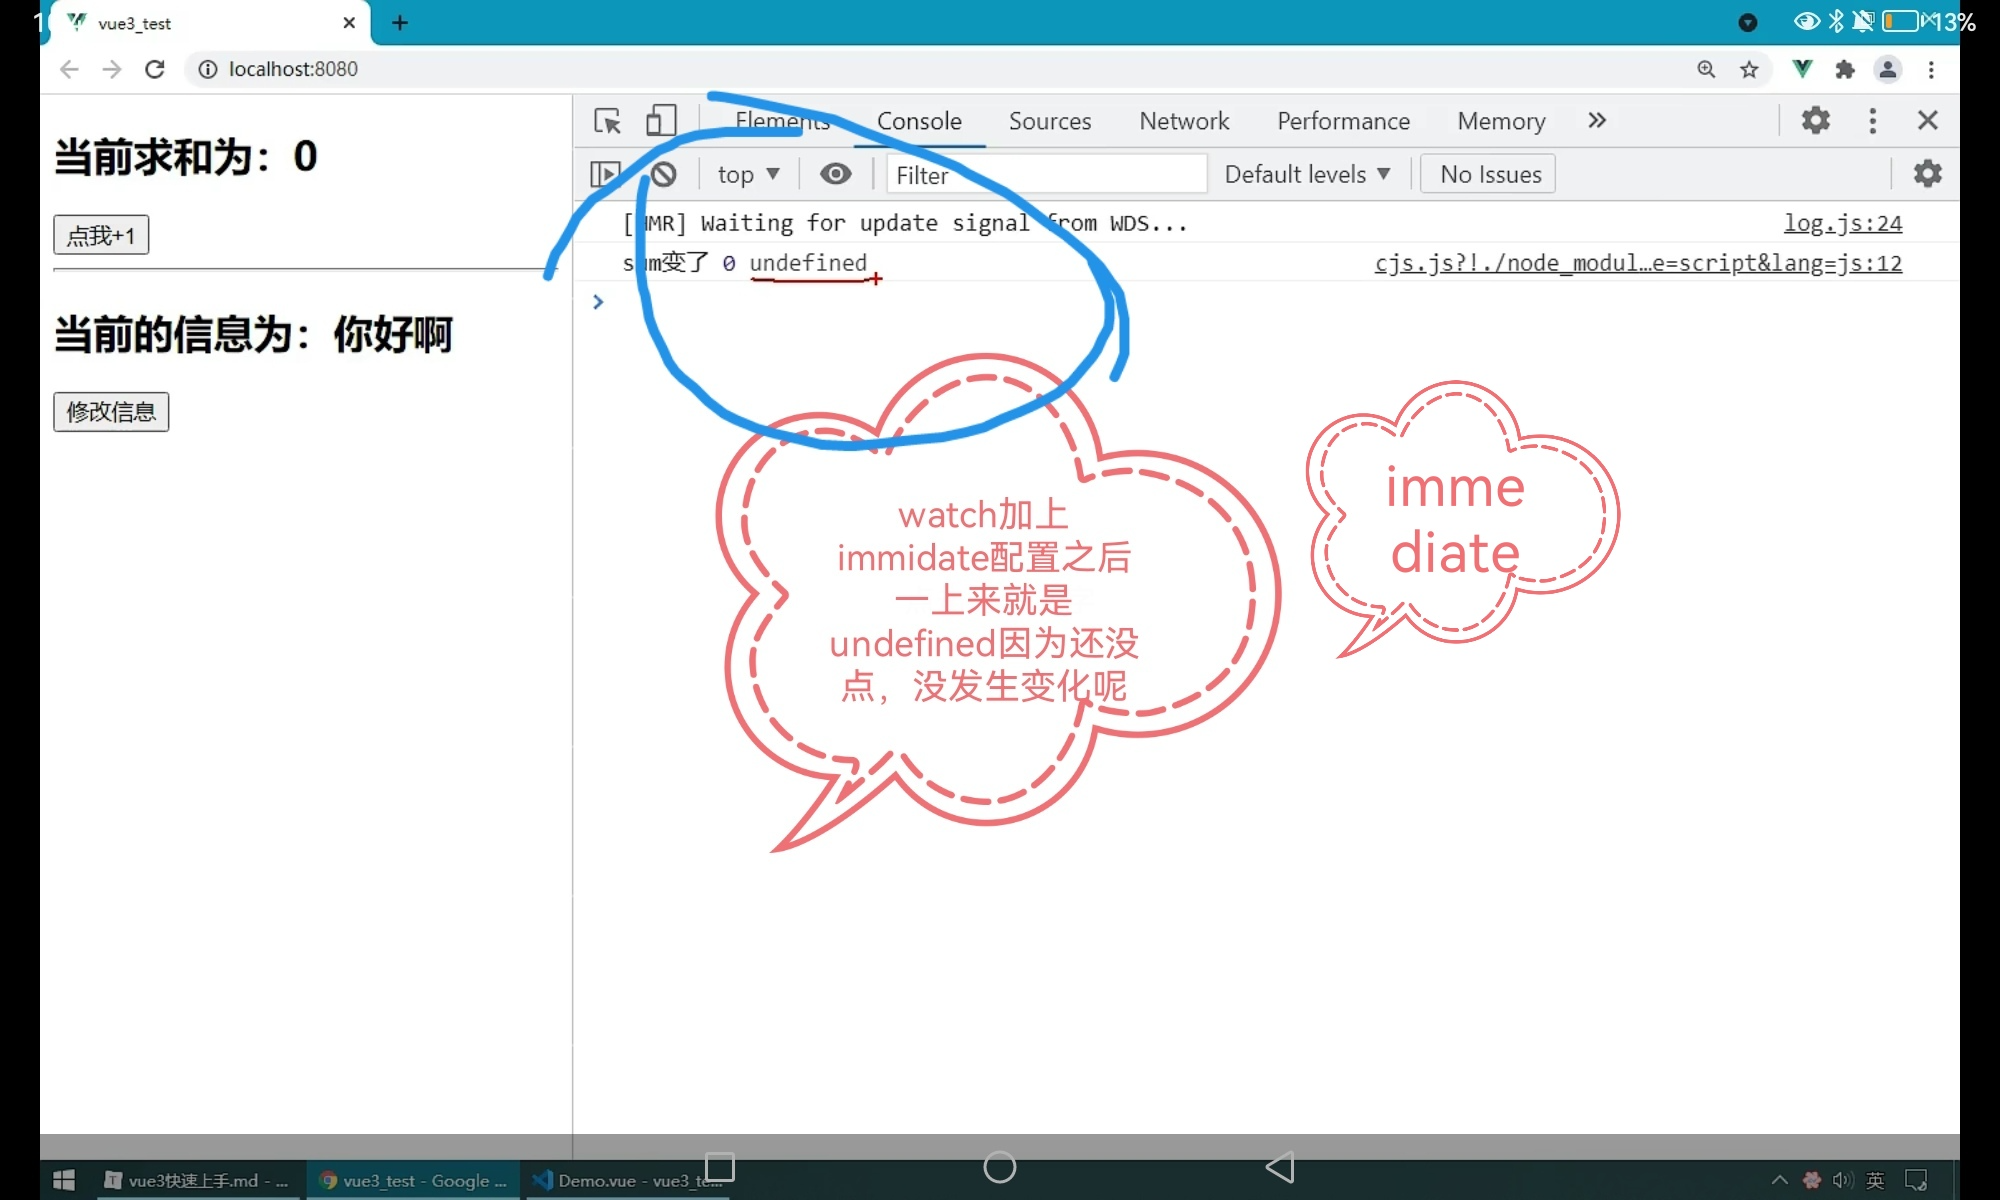Click the eye live expression icon
2000x1200 pixels.
(835, 175)
